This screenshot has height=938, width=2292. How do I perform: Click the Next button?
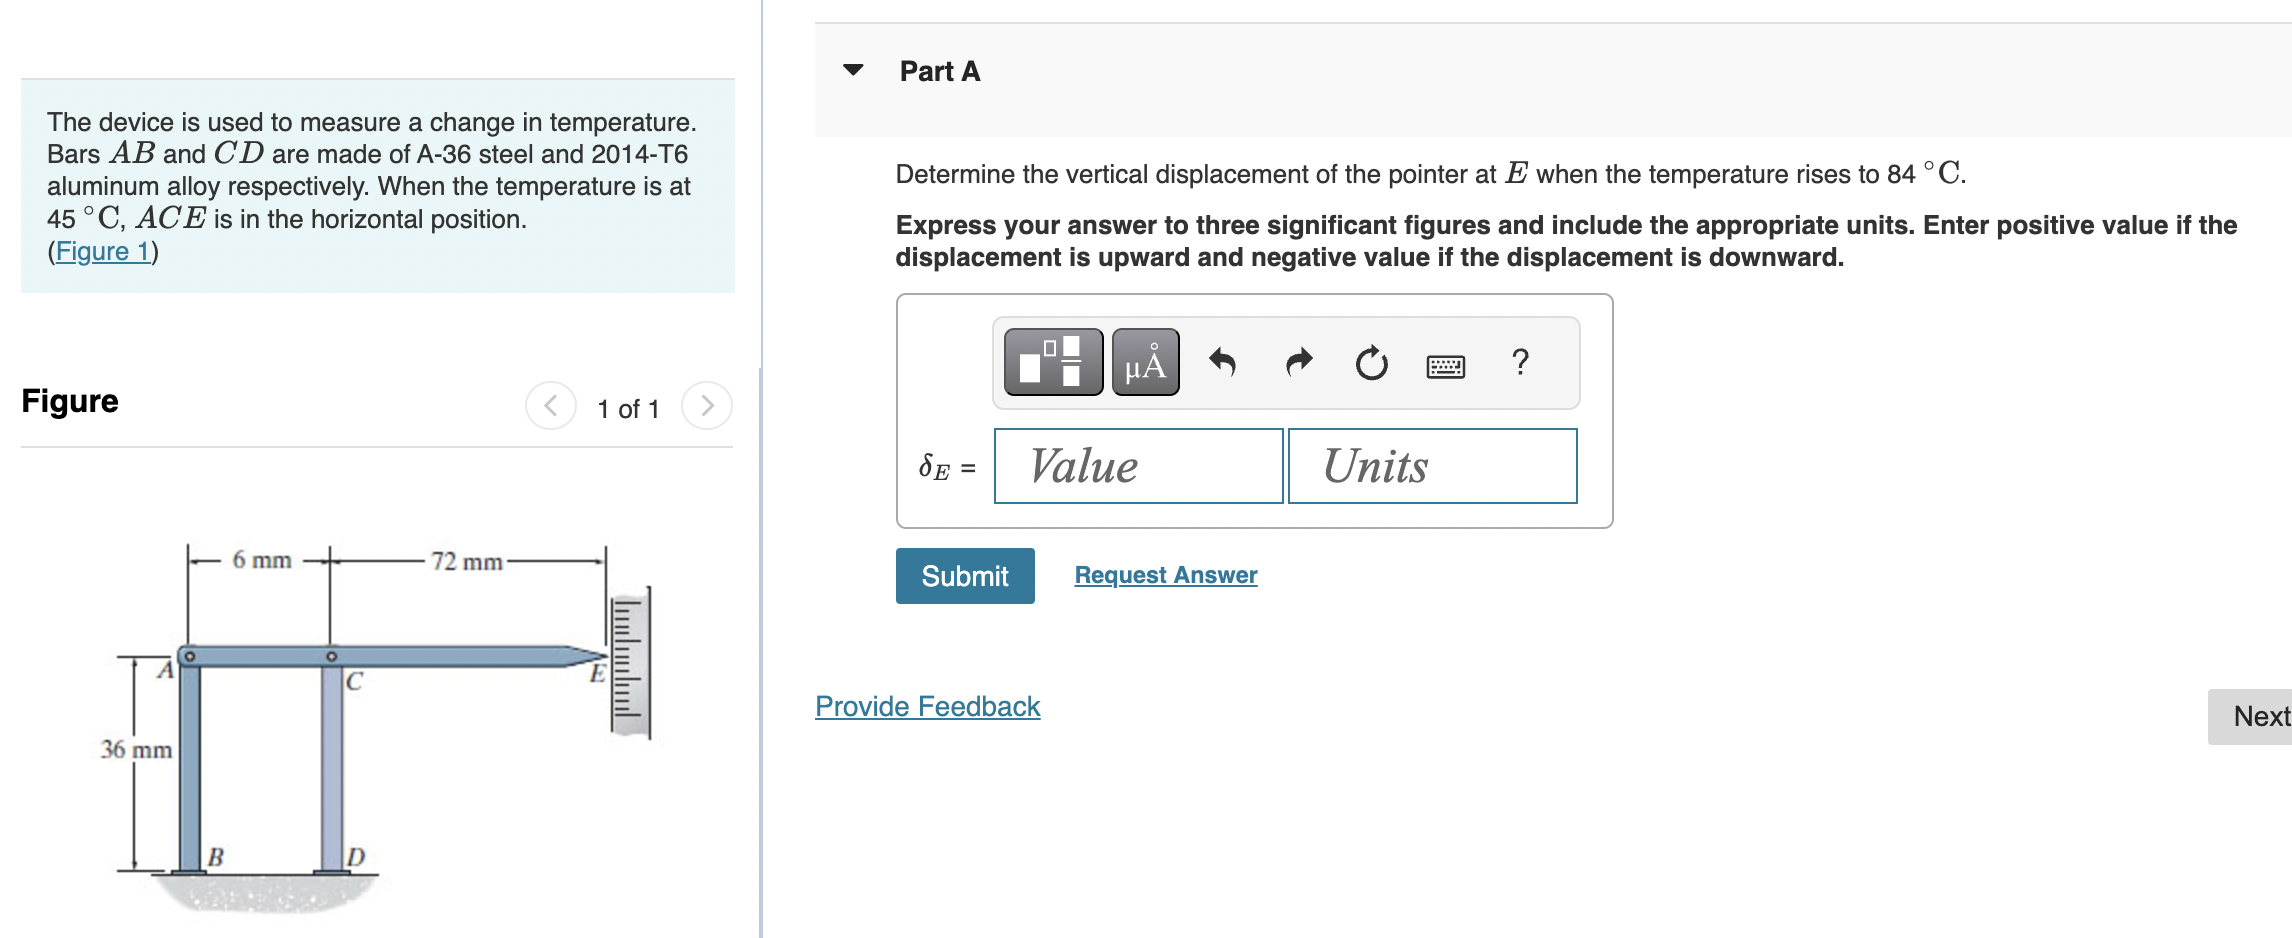coord(2261,716)
